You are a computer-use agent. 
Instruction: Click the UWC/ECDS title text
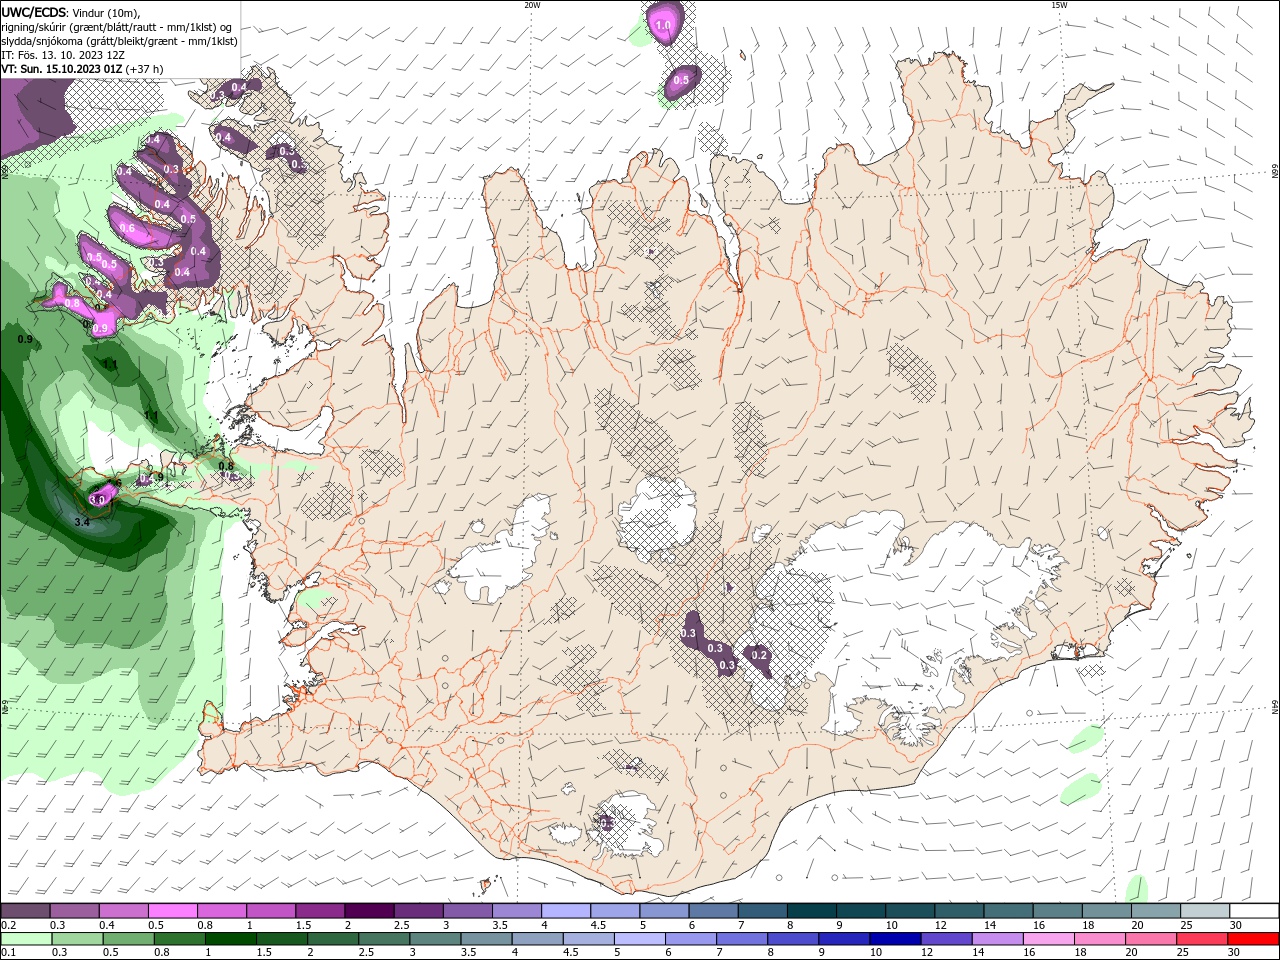[34, 12]
